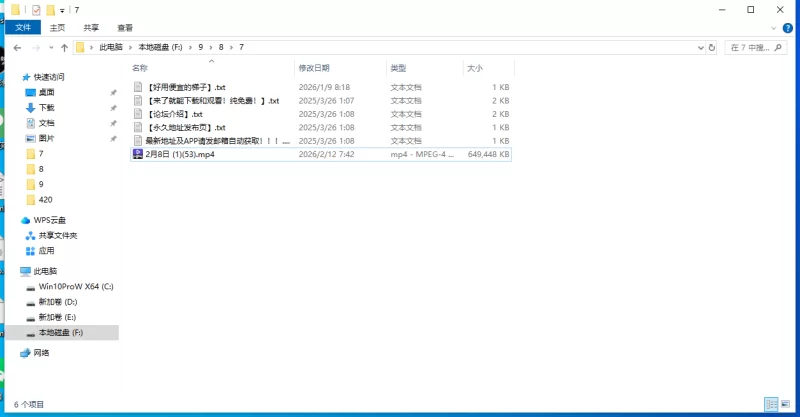
Task: Refresh the current folder view
Action: (712, 47)
